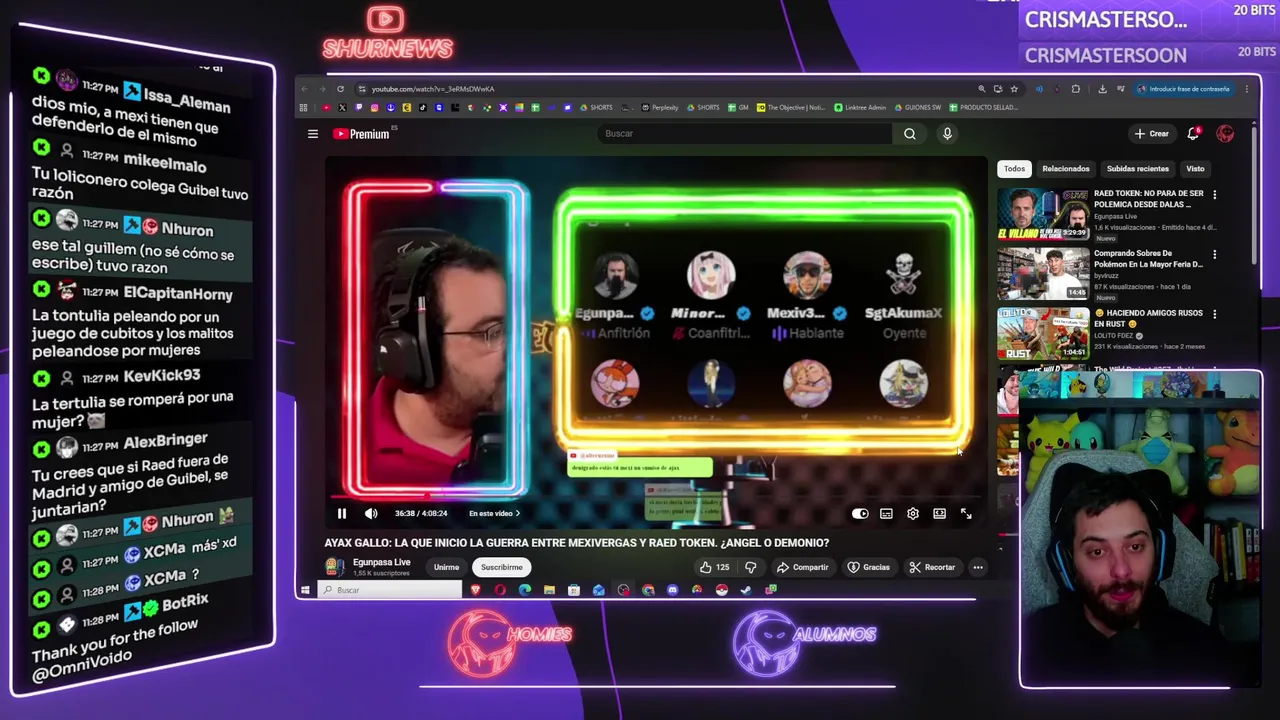Image resolution: width=1280 pixels, height=720 pixels.
Task: Open the GUIONES SW bookmark
Action: [x=918, y=108]
